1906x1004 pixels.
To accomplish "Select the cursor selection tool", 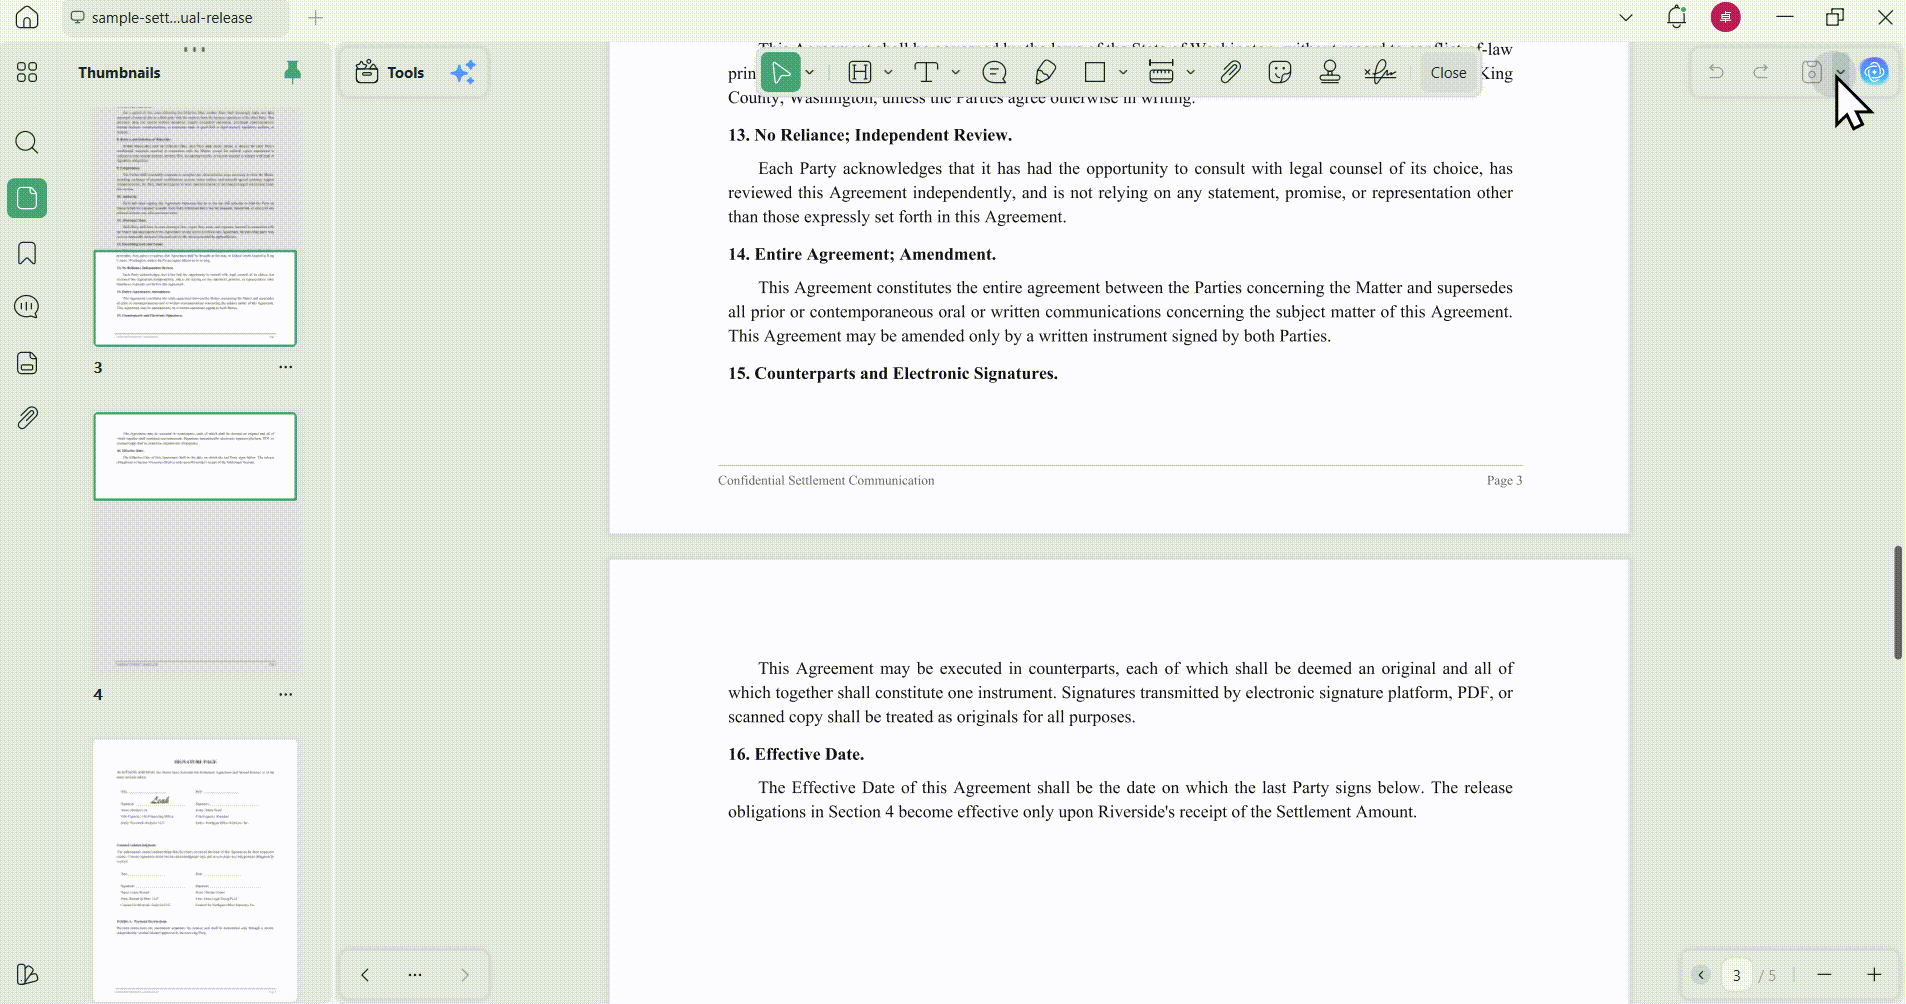I will point(781,72).
